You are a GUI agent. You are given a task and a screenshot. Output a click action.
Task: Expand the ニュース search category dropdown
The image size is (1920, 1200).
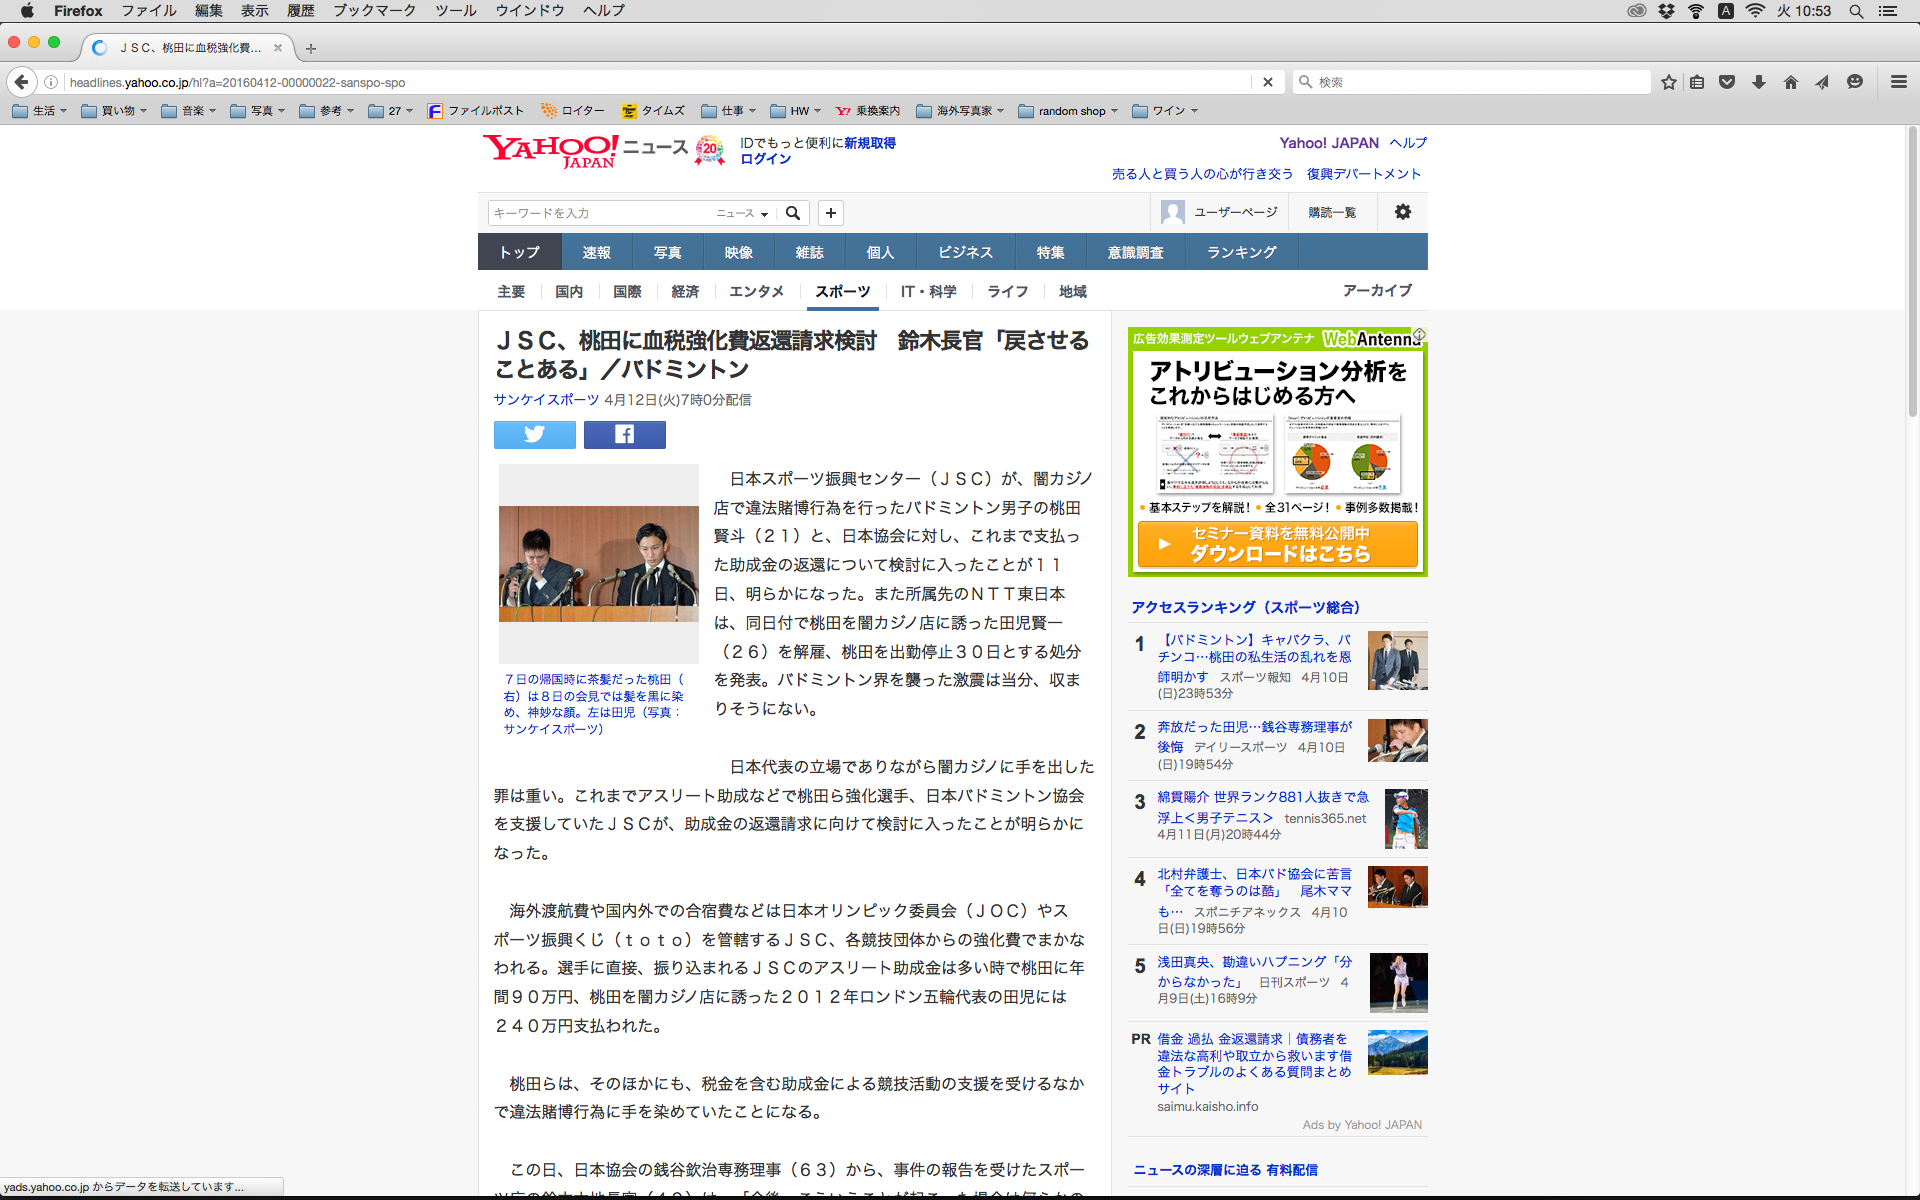click(742, 213)
